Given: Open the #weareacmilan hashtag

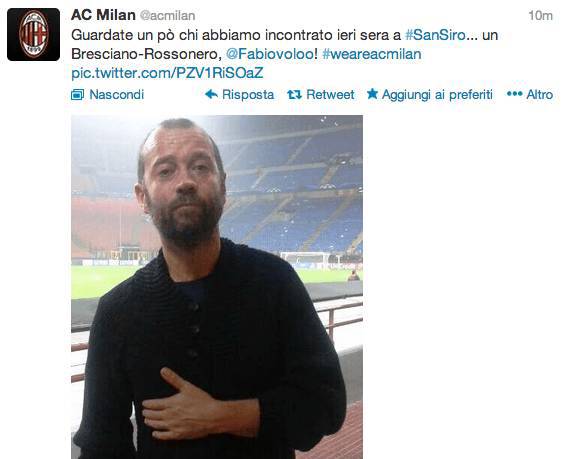Looking at the screenshot, I should [x=372, y=54].
